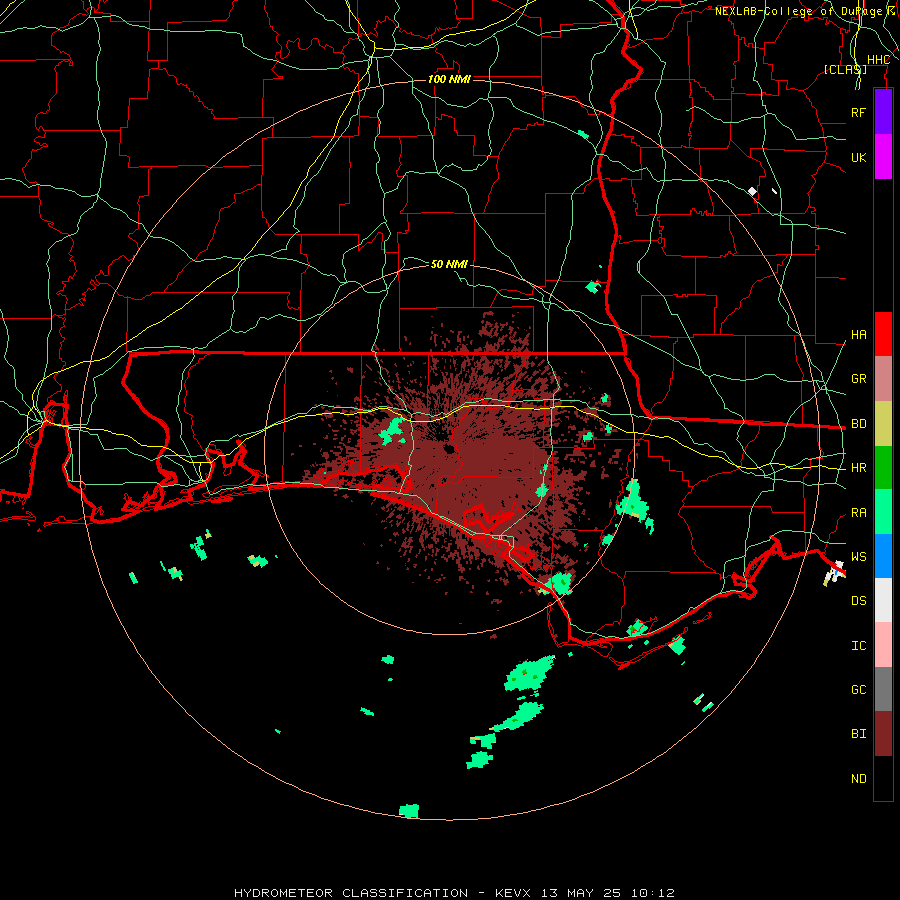Click the IC legend label

(x=858, y=646)
